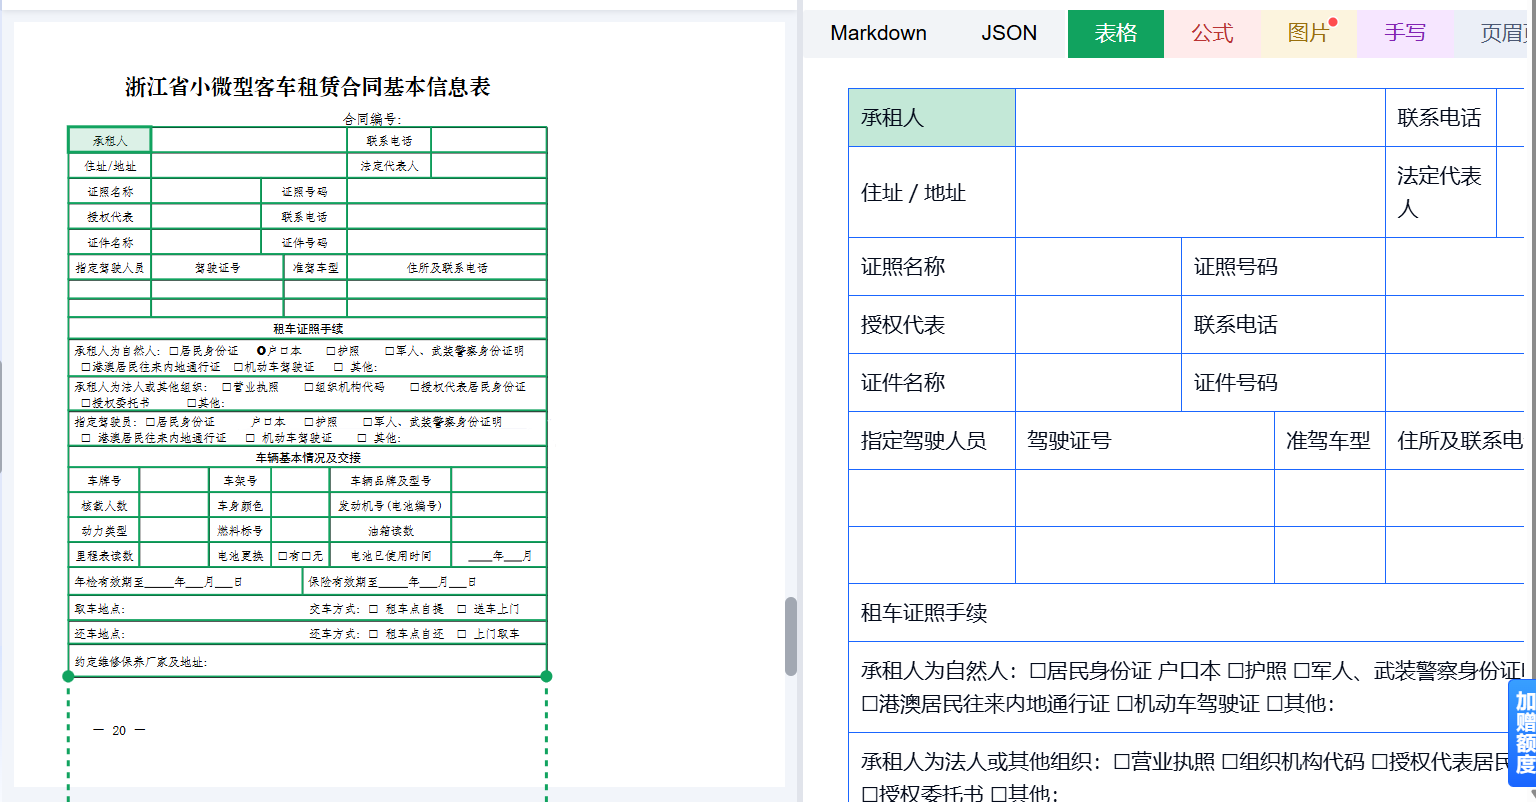Click 住址/地址 cell in document preview
This screenshot has height=802, width=1536.
(109, 166)
